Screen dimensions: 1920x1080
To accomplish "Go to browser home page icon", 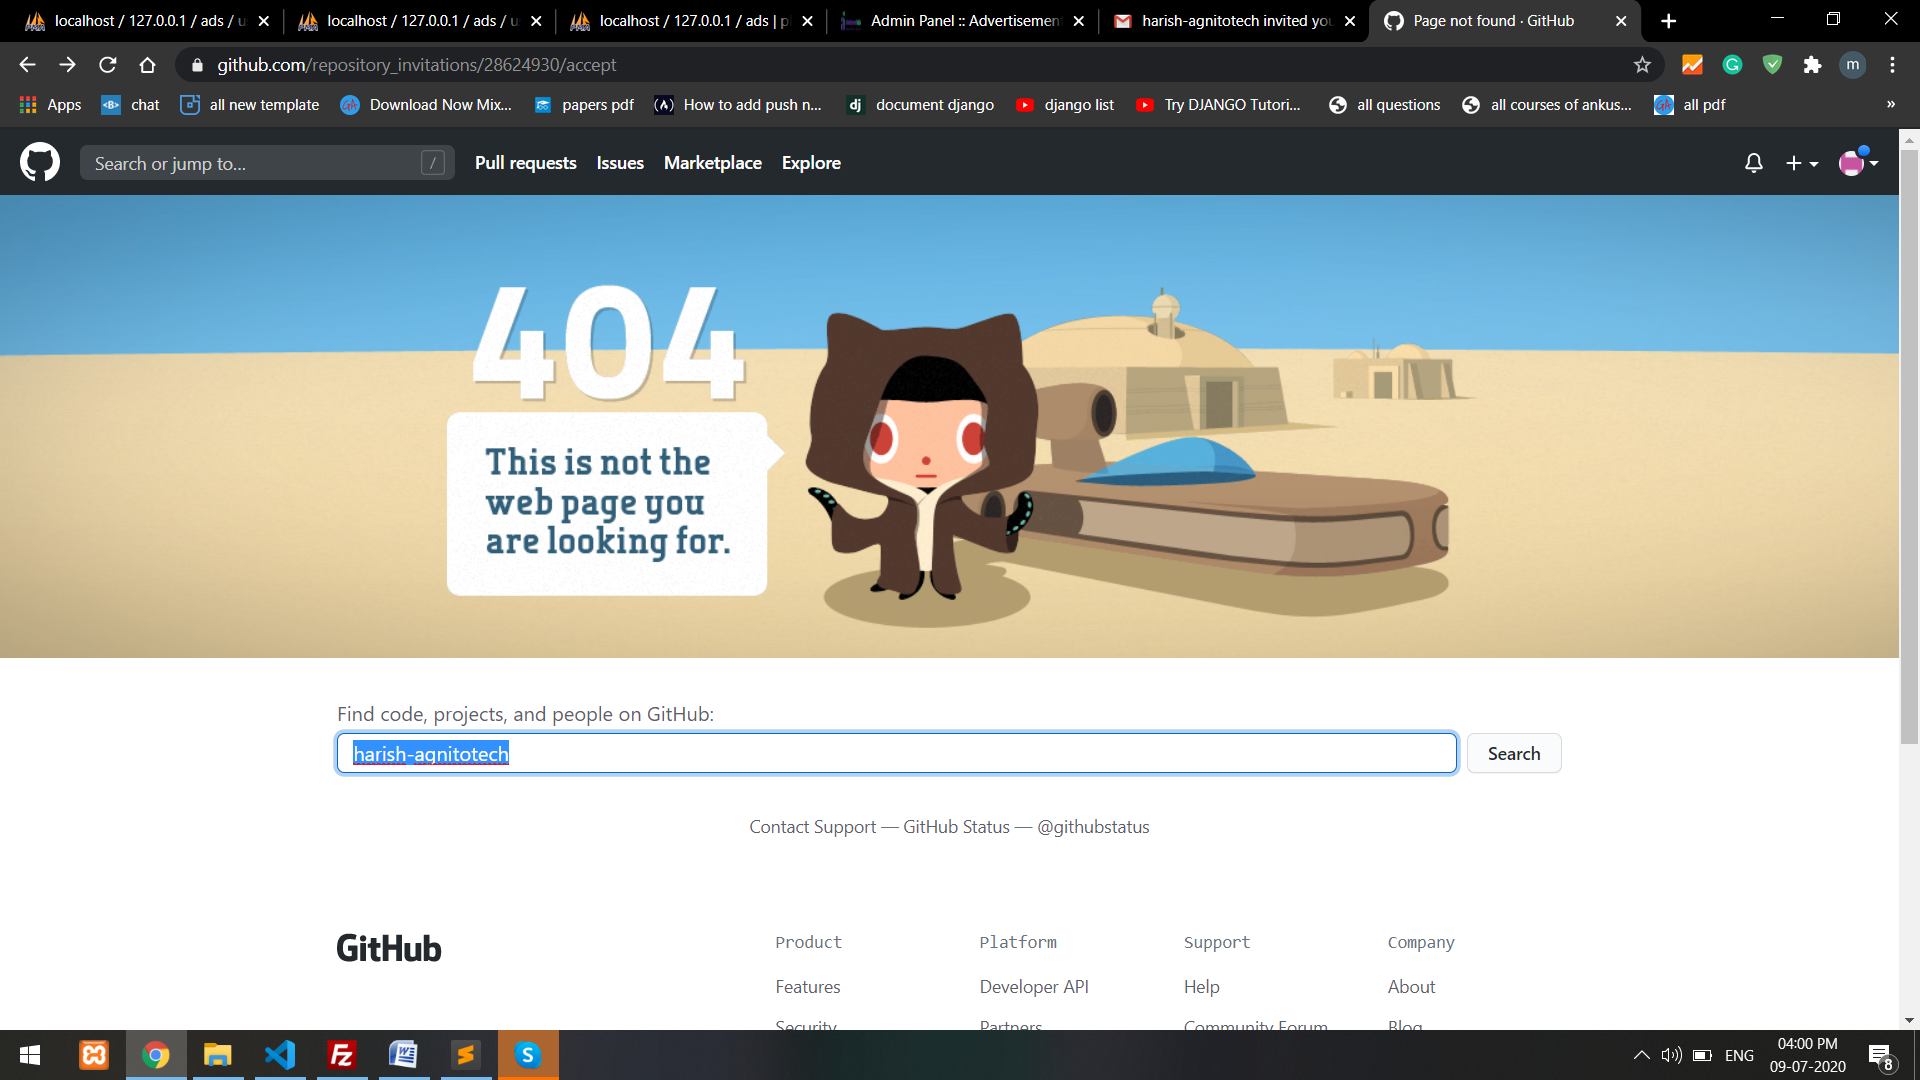I will 147,65.
